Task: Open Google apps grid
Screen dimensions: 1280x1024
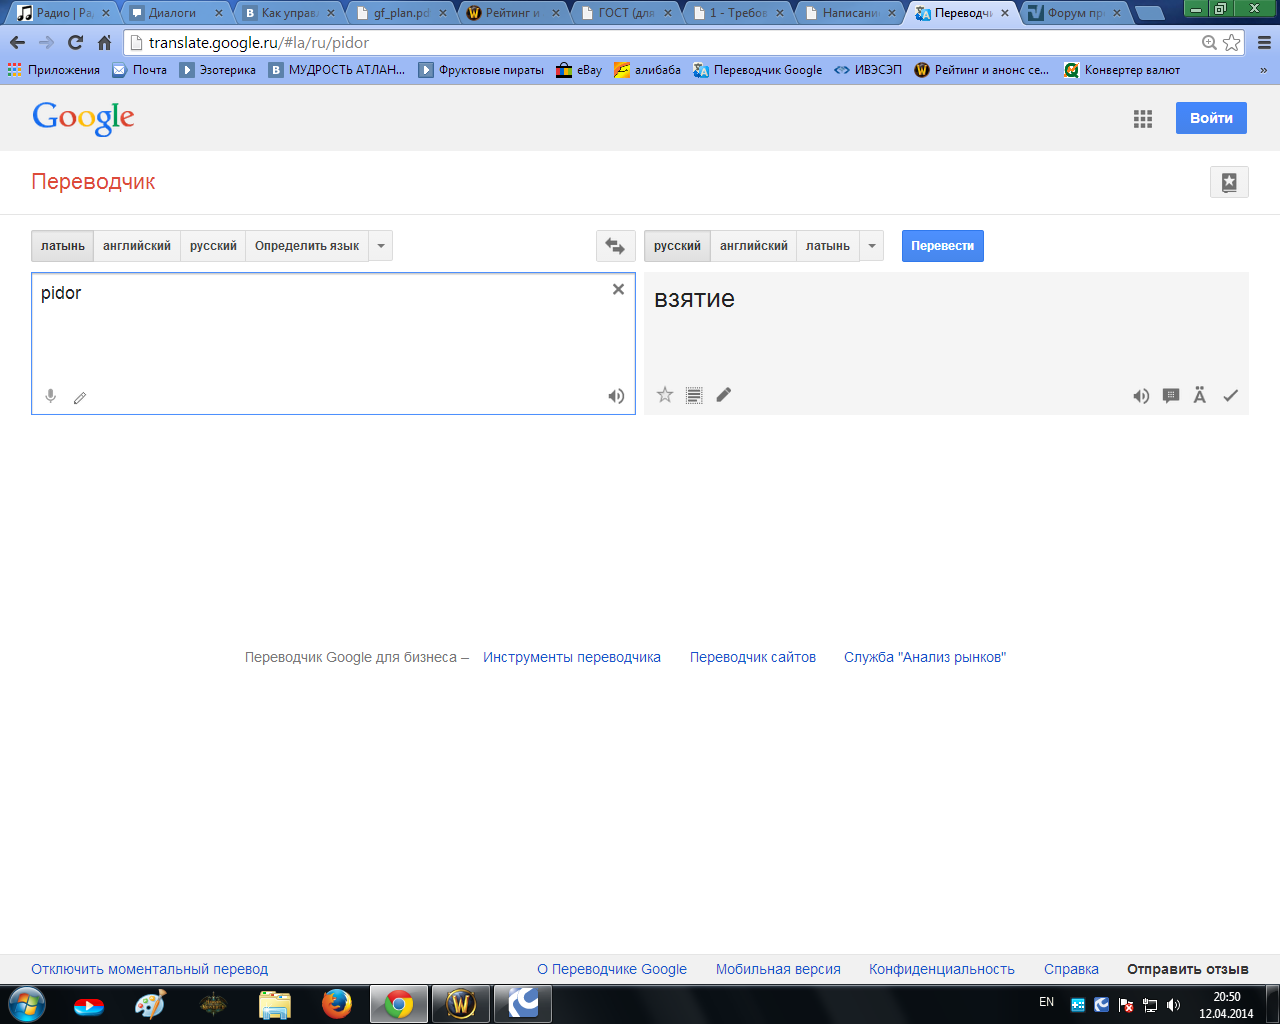Action: click(x=1143, y=119)
